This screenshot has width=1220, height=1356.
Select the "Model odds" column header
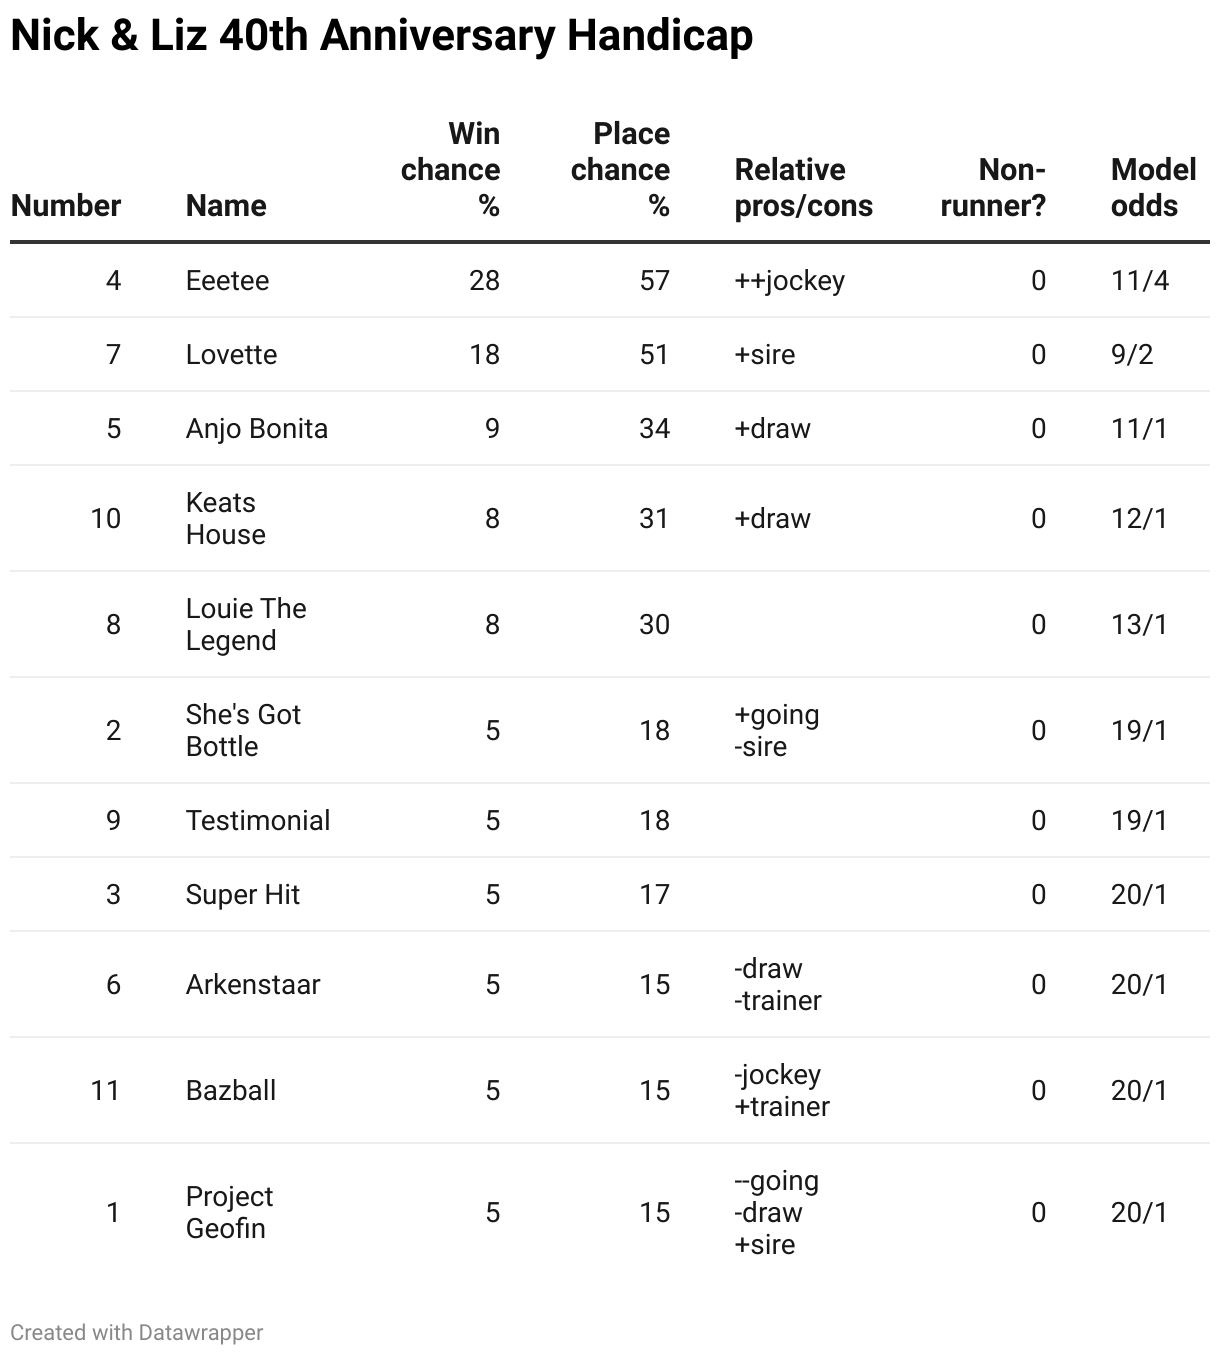1153,187
